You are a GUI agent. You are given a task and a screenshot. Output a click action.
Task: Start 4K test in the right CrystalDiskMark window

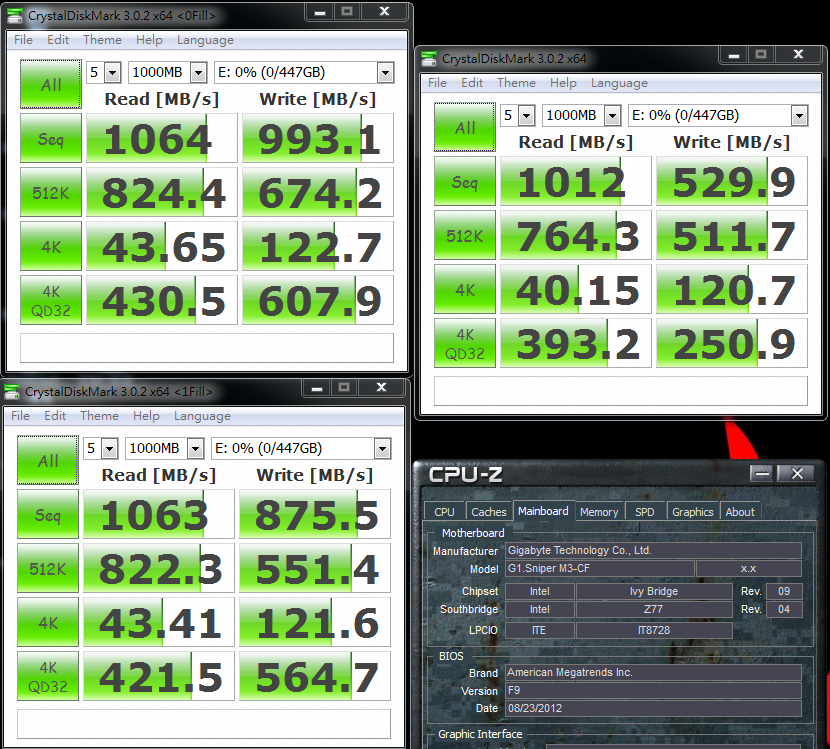point(465,289)
